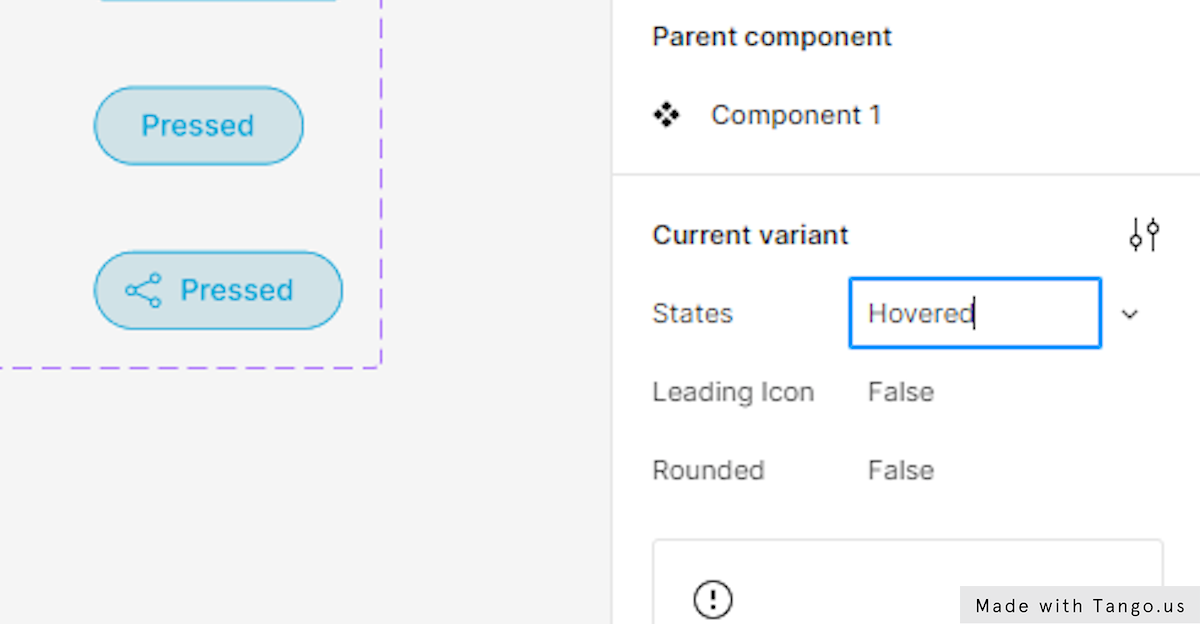Select the Pressed button variant without icon
This screenshot has height=624, width=1200.
[x=198, y=125]
